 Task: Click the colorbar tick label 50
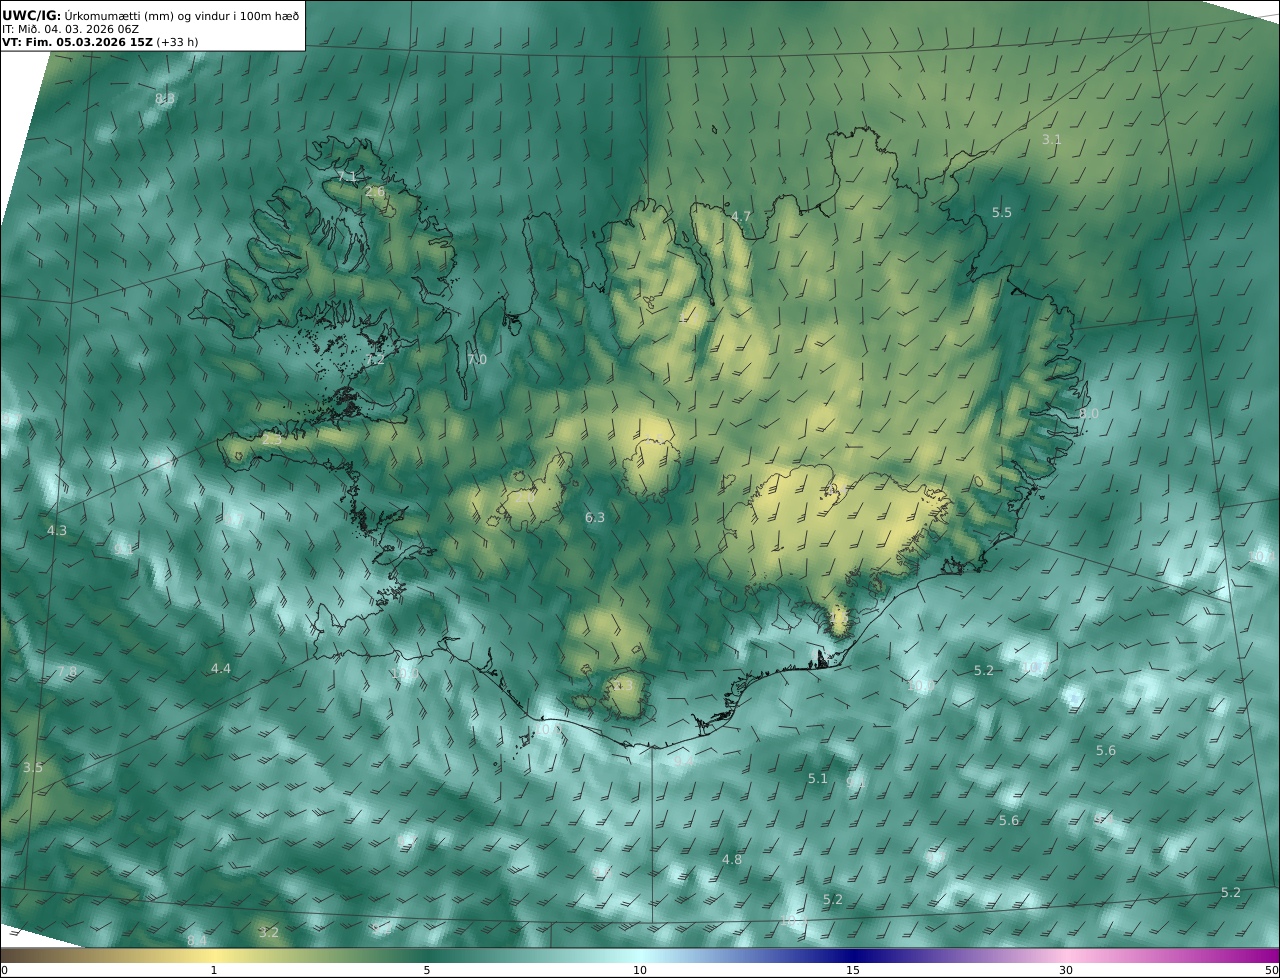tap(1272, 970)
